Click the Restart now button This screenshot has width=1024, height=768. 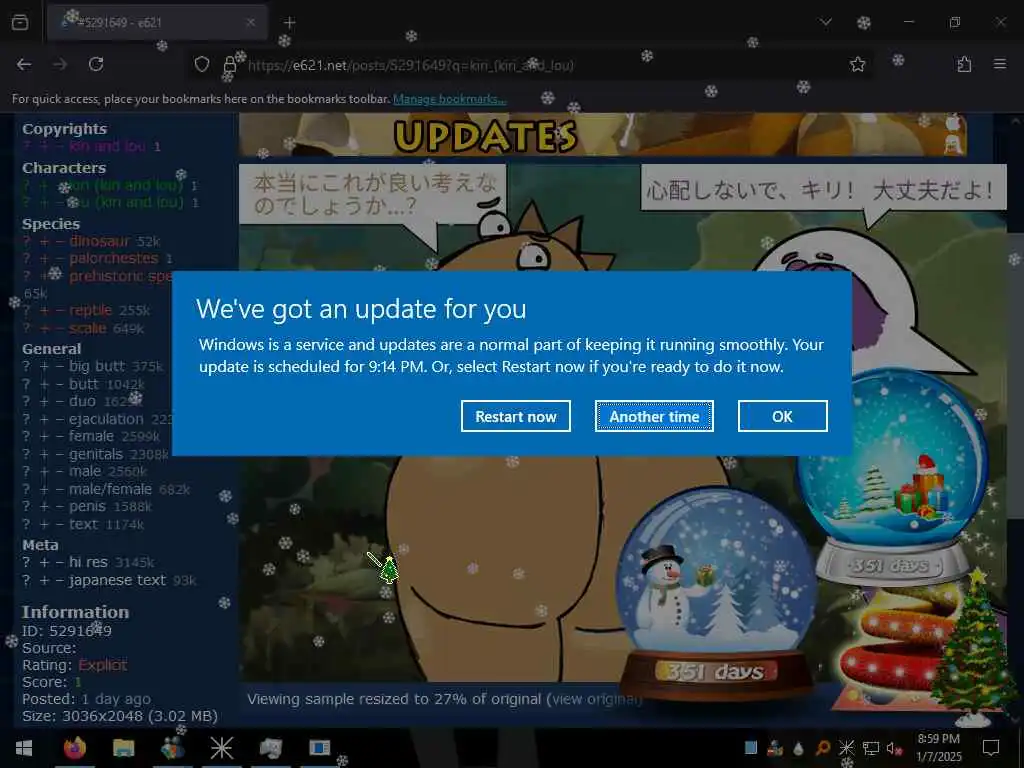(x=515, y=416)
